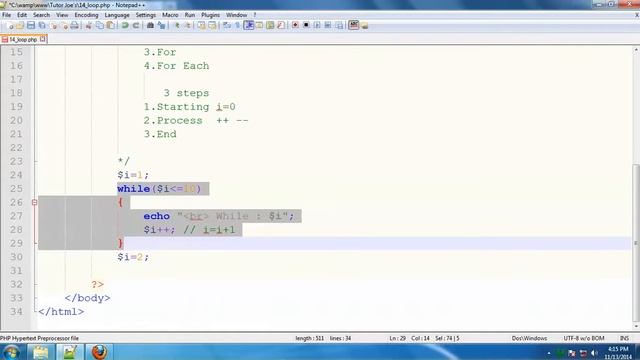The height and width of the screenshot is (360, 640).
Task: Click the Save recorded macro icon
Action: coord(339,25)
